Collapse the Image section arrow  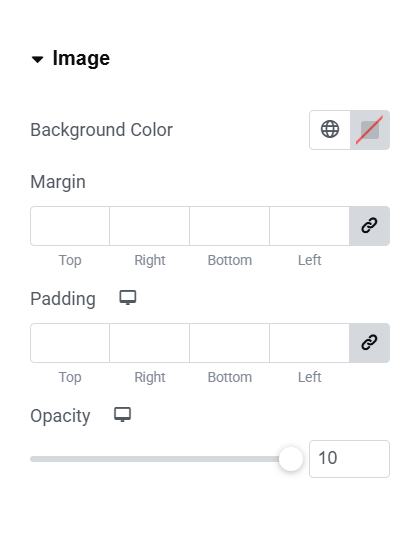point(37,59)
